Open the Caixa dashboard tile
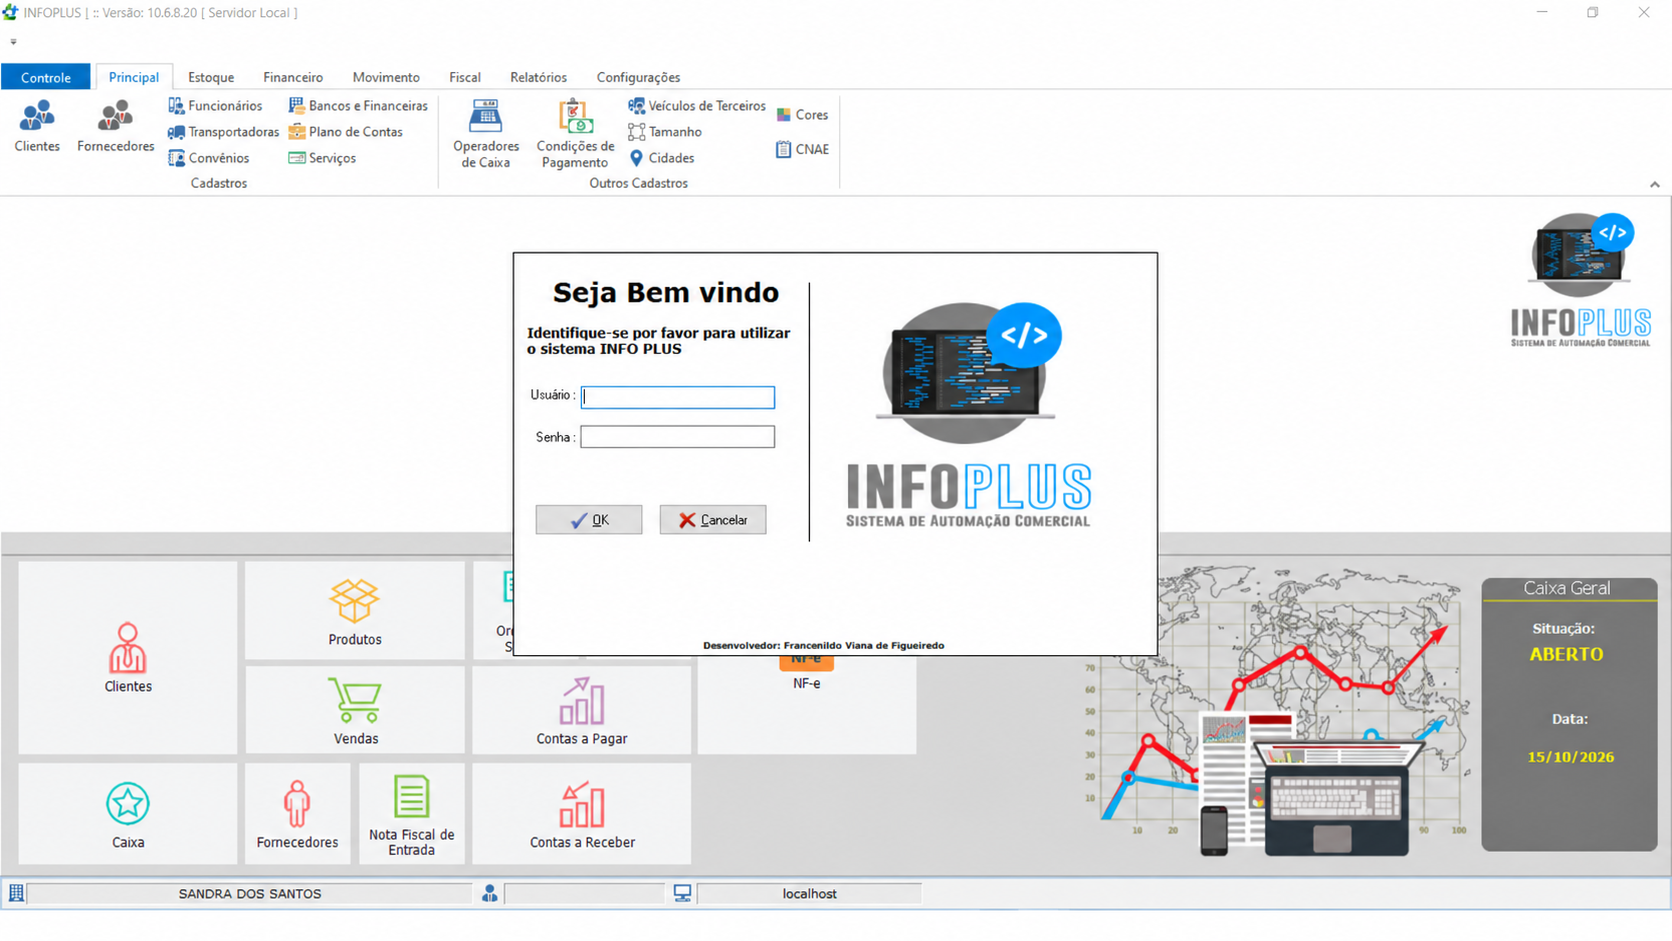The height and width of the screenshot is (941, 1672). [128, 814]
